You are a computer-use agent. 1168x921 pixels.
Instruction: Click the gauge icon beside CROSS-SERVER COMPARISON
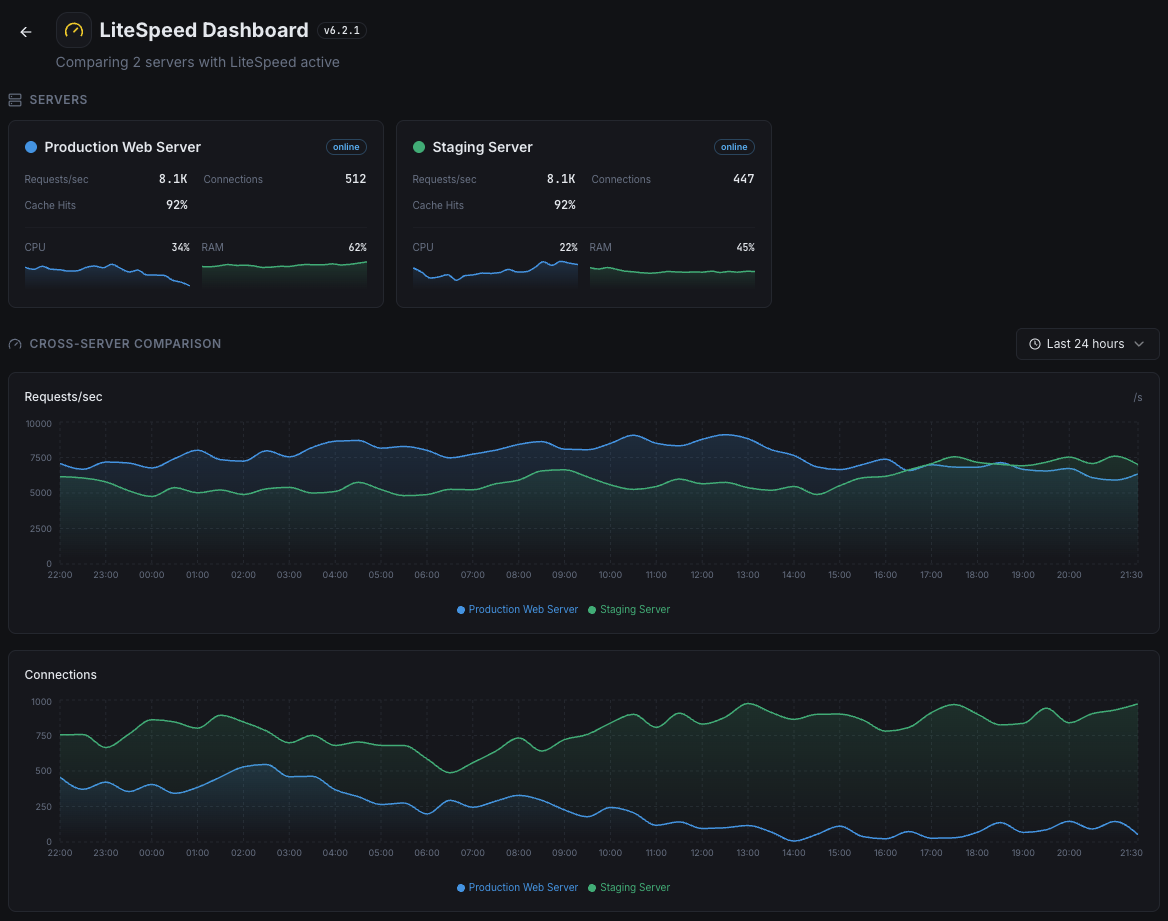tap(14, 343)
